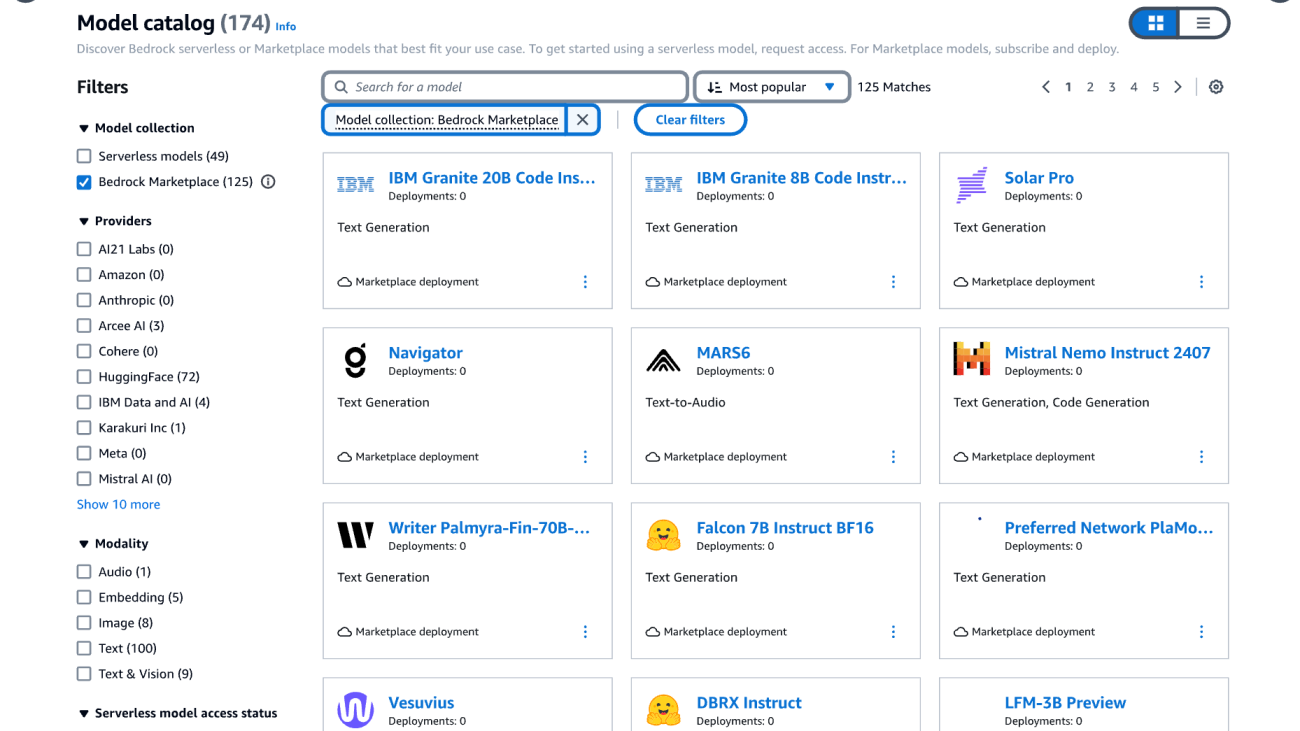Open MARS6 model details

click(x=723, y=353)
